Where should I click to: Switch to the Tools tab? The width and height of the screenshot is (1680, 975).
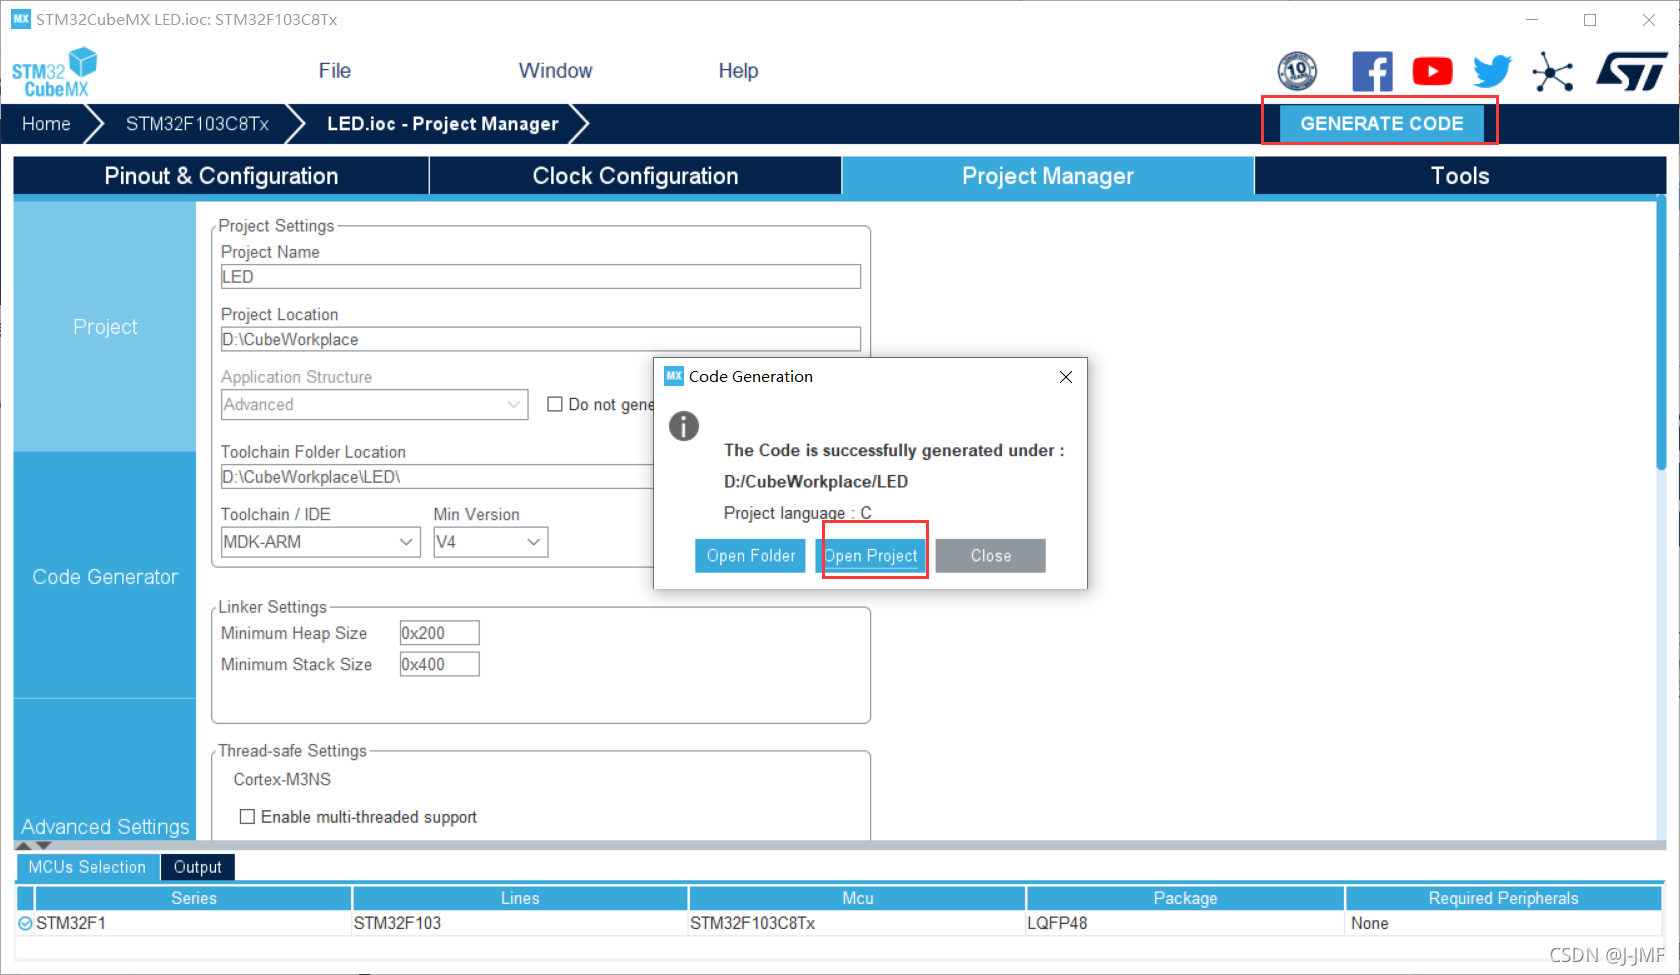point(1460,176)
